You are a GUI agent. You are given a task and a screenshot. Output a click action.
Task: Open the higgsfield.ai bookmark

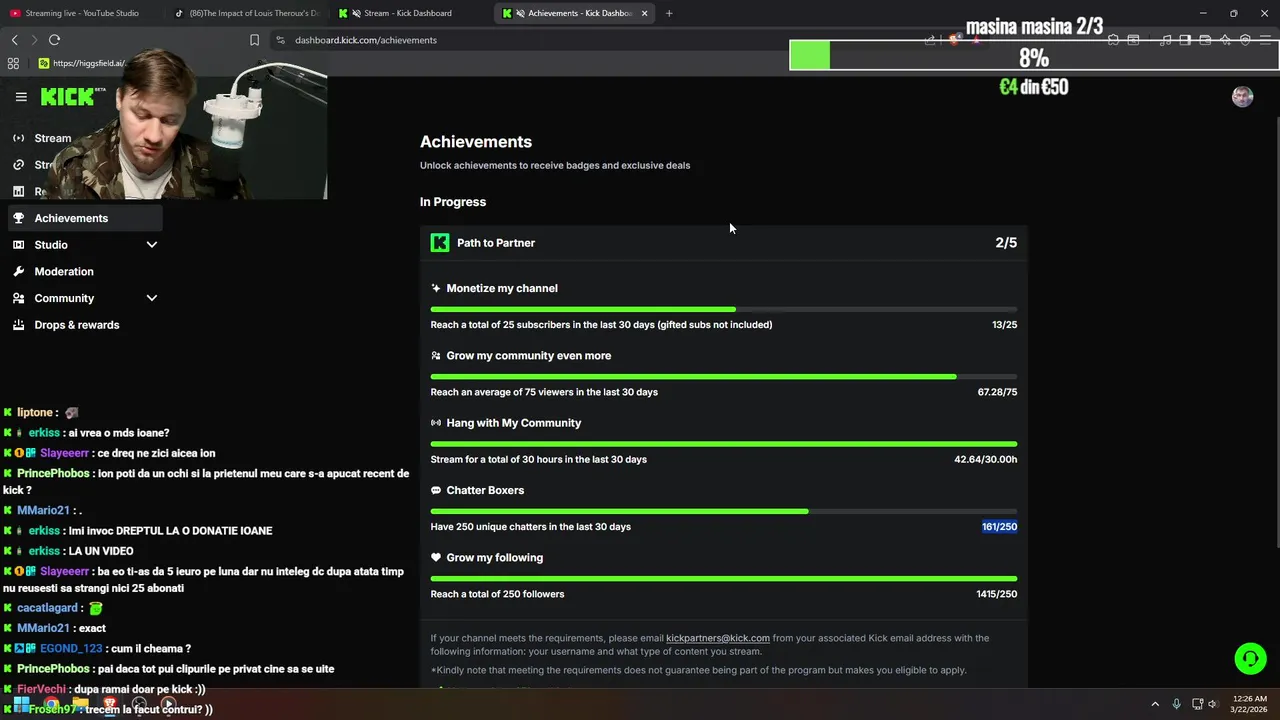pos(82,63)
